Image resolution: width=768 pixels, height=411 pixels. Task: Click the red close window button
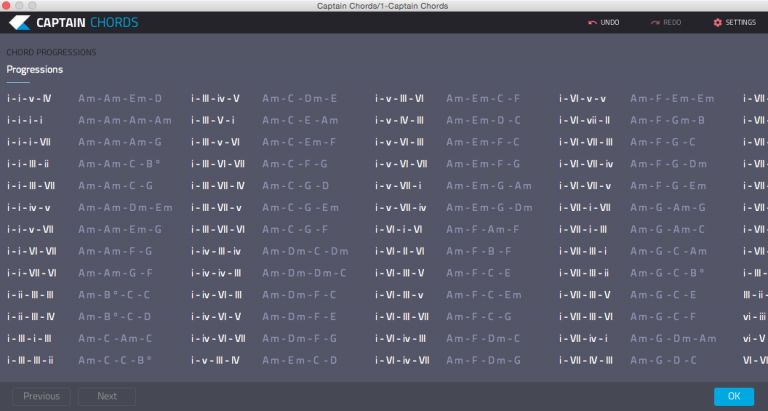(6, 5)
